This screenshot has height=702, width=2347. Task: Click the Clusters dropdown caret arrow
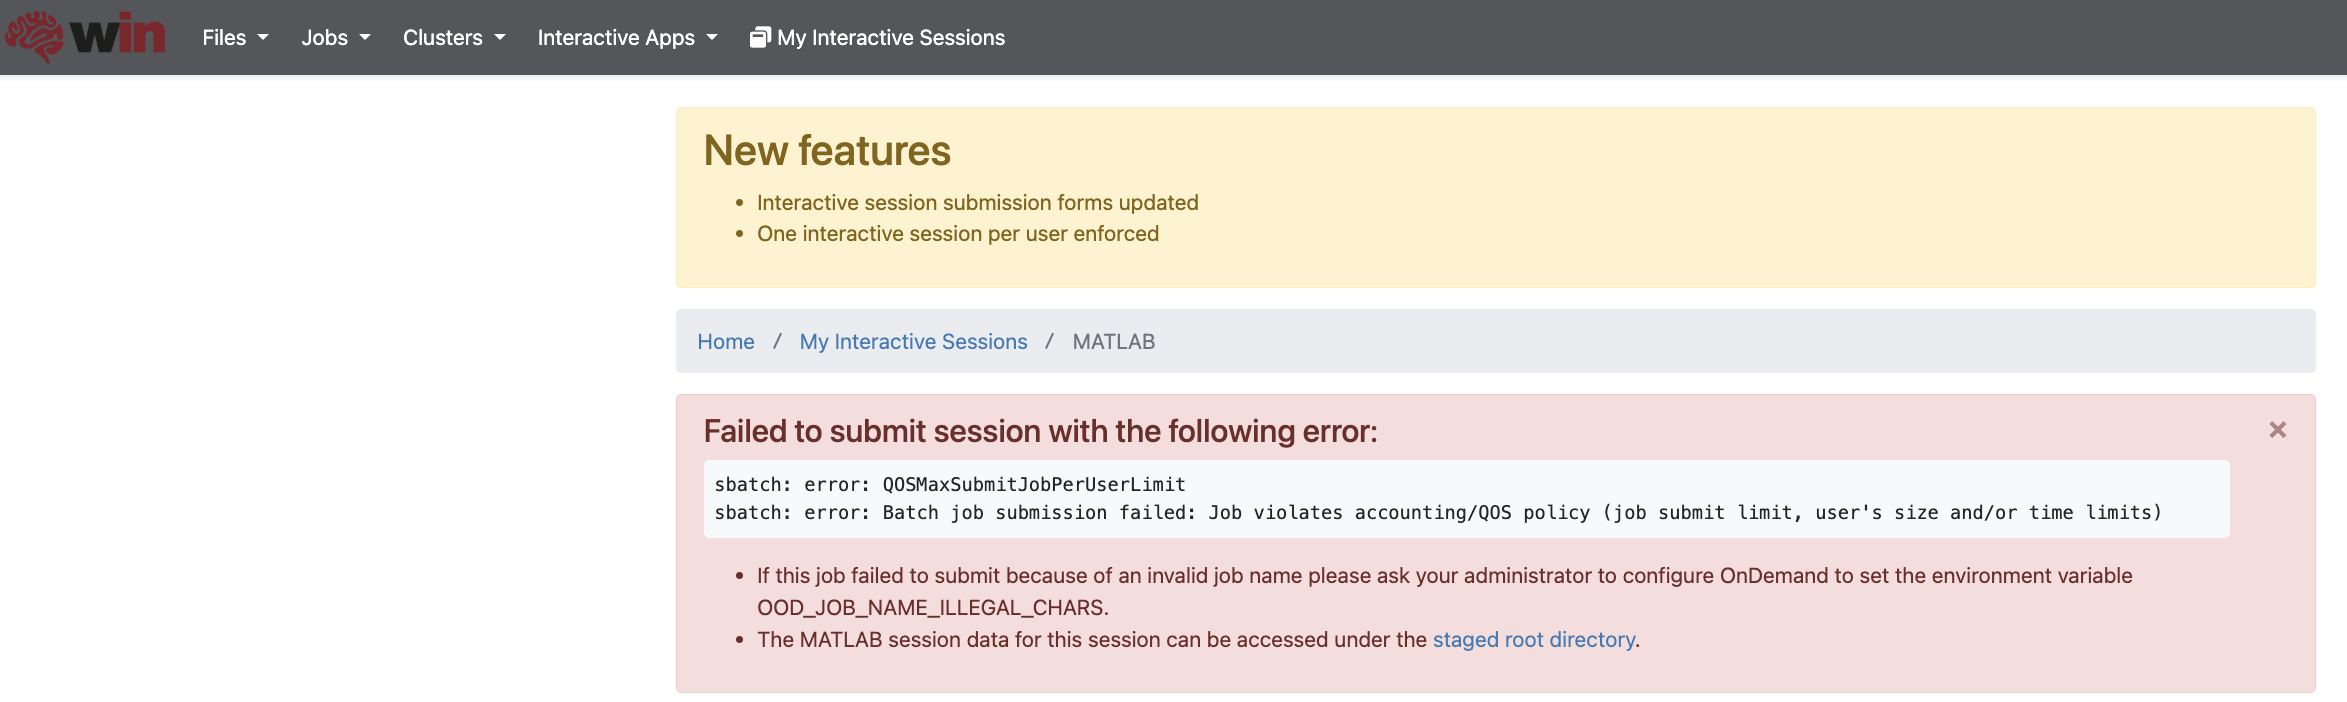point(500,38)
